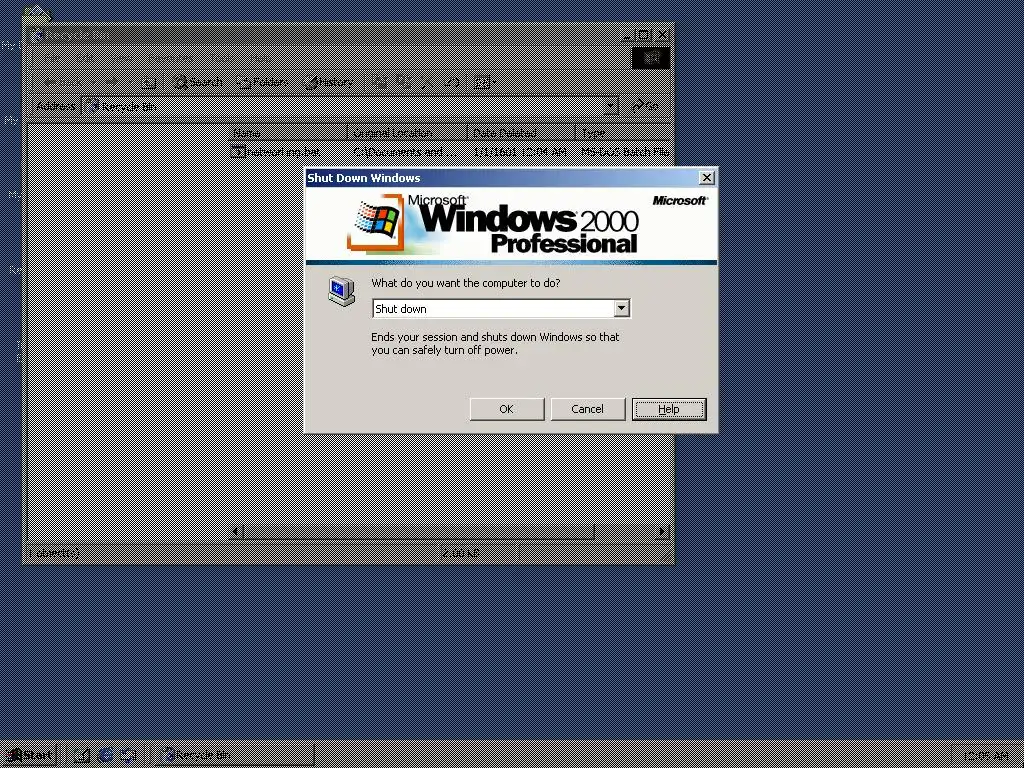Sort by the Type column header

(x=623, y=133)
